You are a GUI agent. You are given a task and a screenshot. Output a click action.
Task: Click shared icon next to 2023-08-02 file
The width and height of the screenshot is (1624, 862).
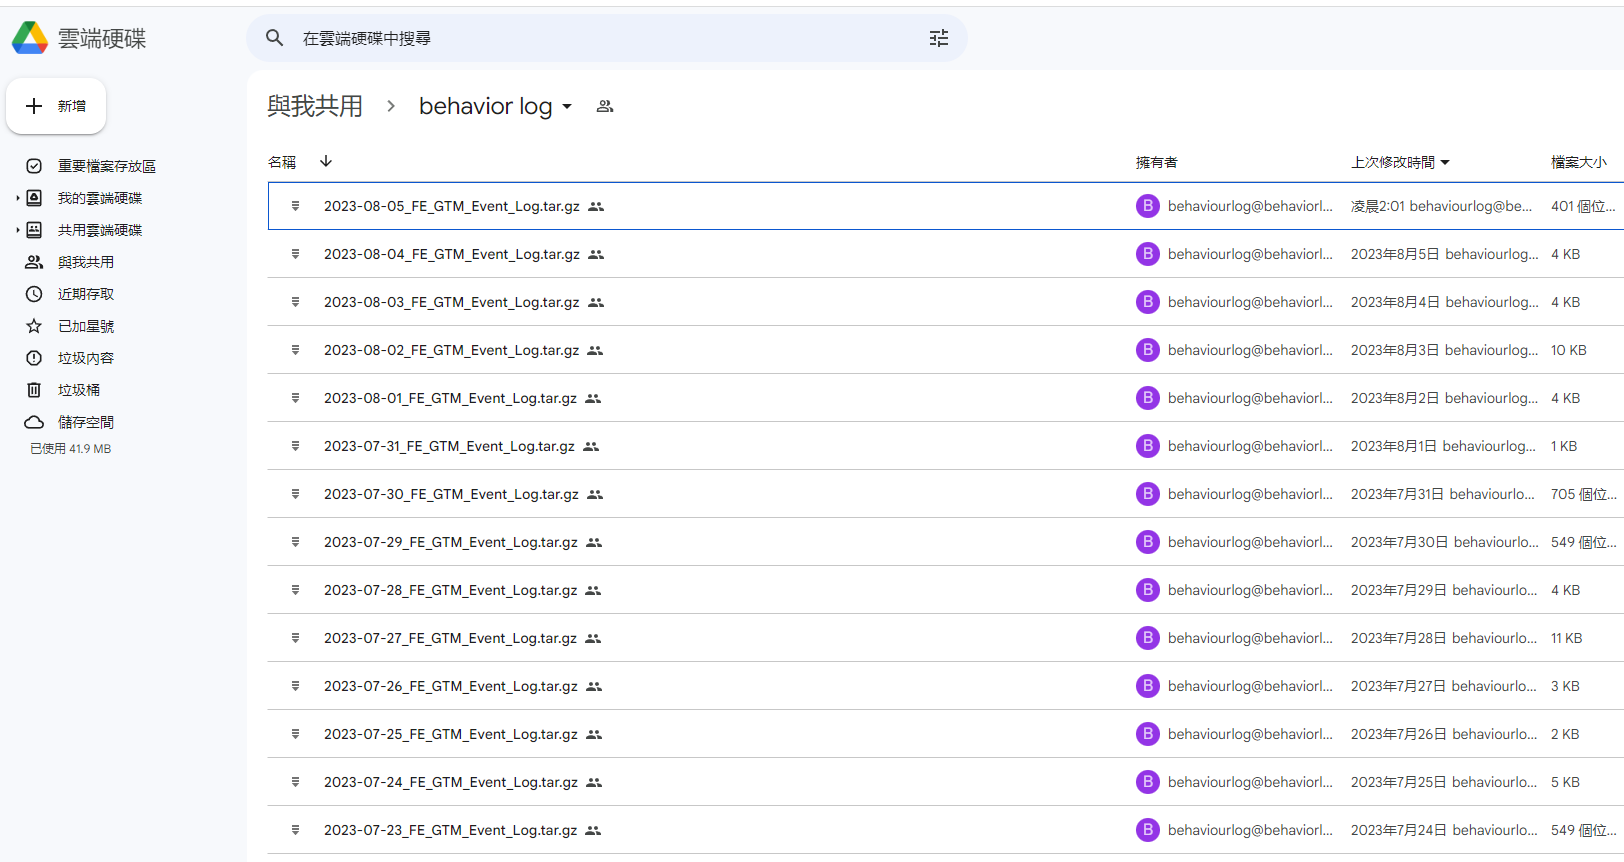[x=595, y=351]
